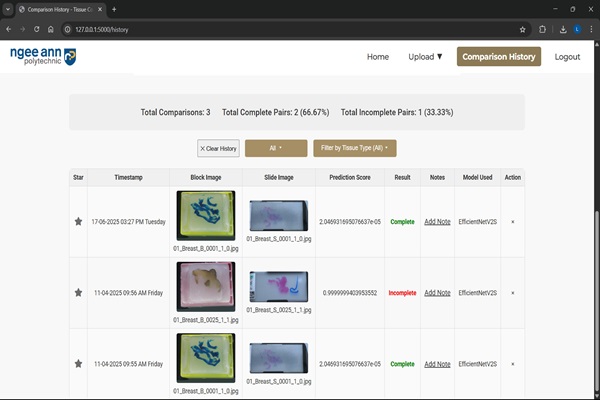Open block image 01_Breast_B_0025_1_1.jpg thumbnail
The height and width of the screenshot is (400, 600).
click(205, 285)
